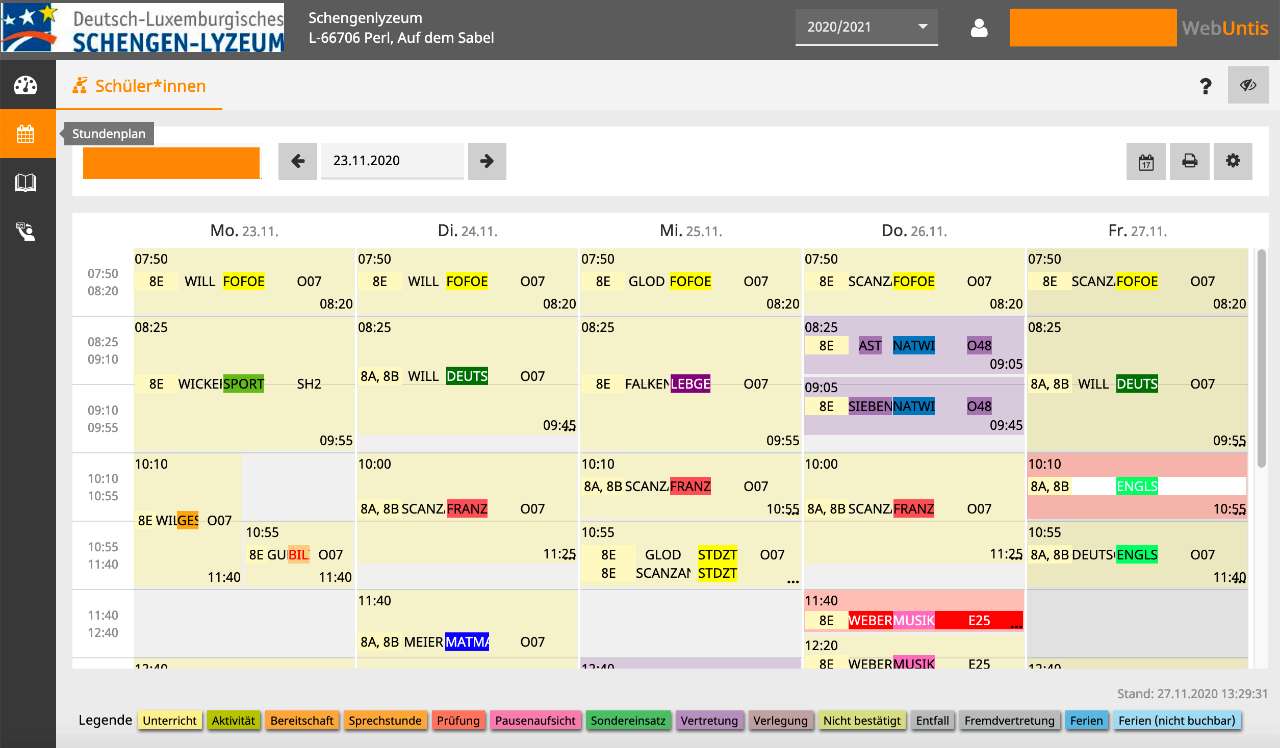
Task: Open the Stundenplan calendar sidebar icon
Action: [x=26, y=134]
